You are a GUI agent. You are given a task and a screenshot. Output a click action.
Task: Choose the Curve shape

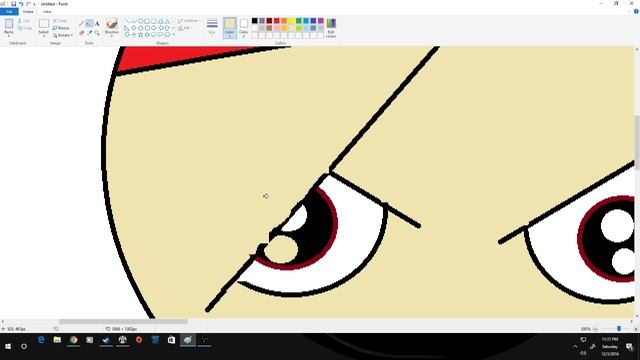tap(134, 21)
